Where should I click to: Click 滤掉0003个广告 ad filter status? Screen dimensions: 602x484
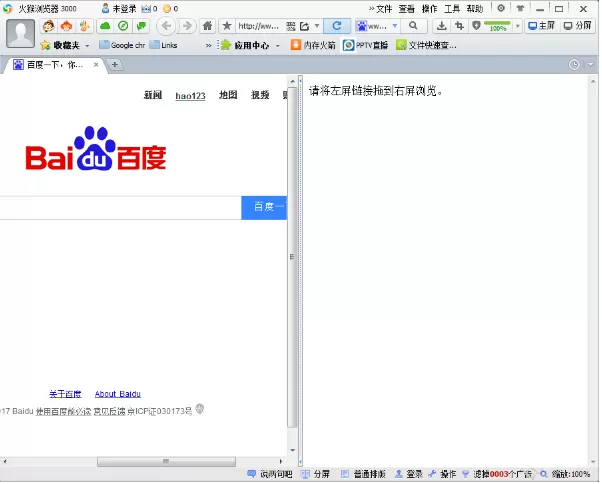(x=497, y=474)
